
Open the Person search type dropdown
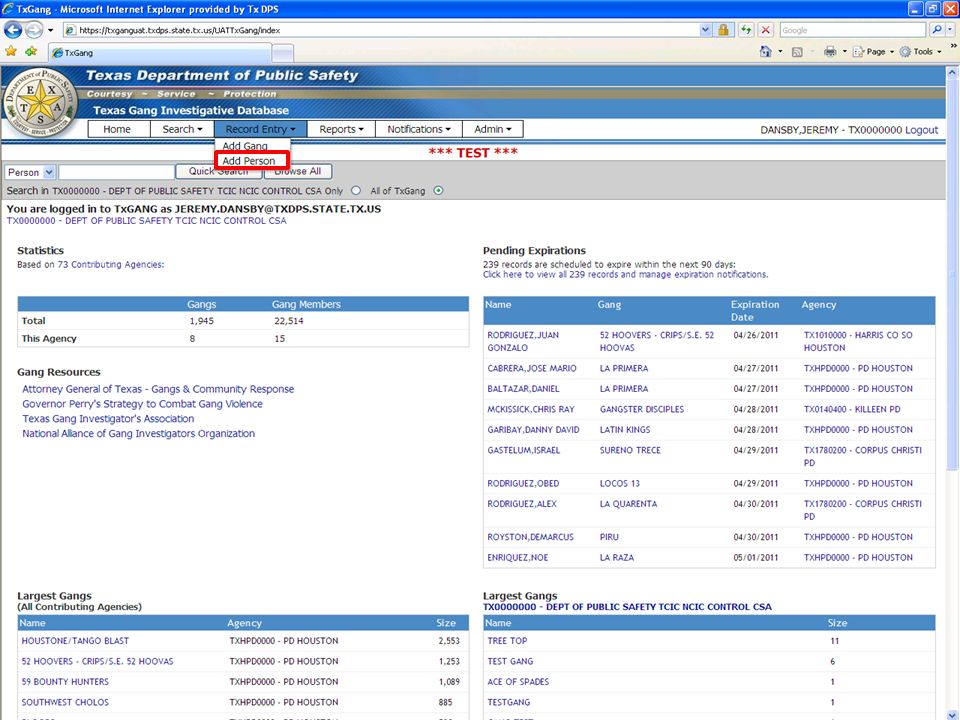pyautogui.click(x=30, y=172)
